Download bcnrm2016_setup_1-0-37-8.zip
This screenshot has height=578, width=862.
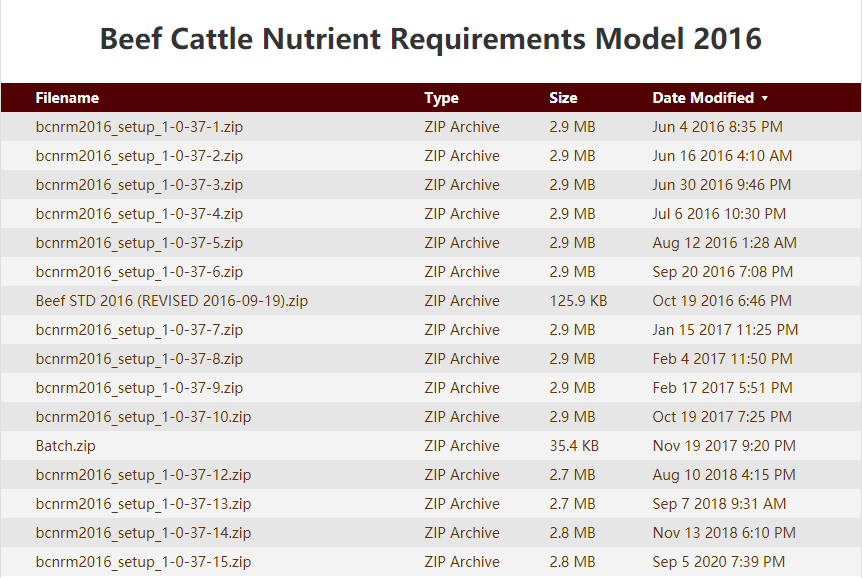point(139,359)
